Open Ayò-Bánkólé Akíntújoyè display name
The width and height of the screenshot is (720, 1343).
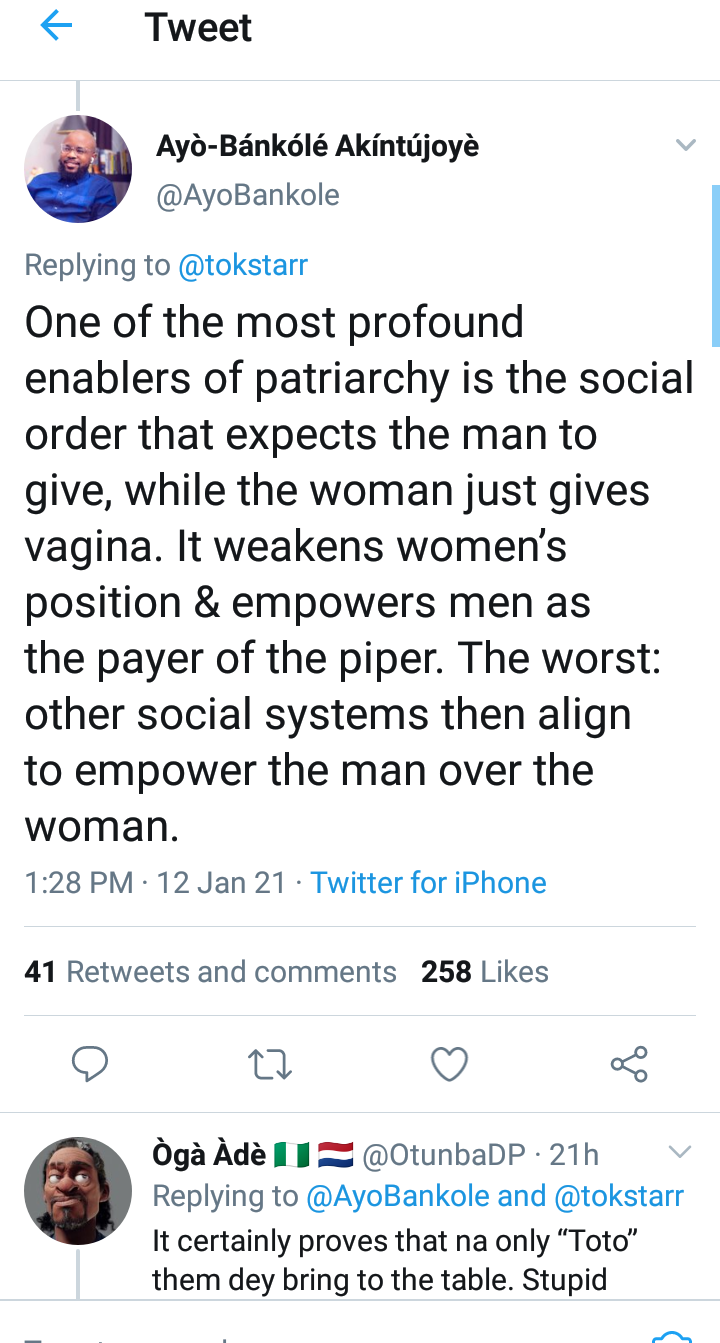318,146
